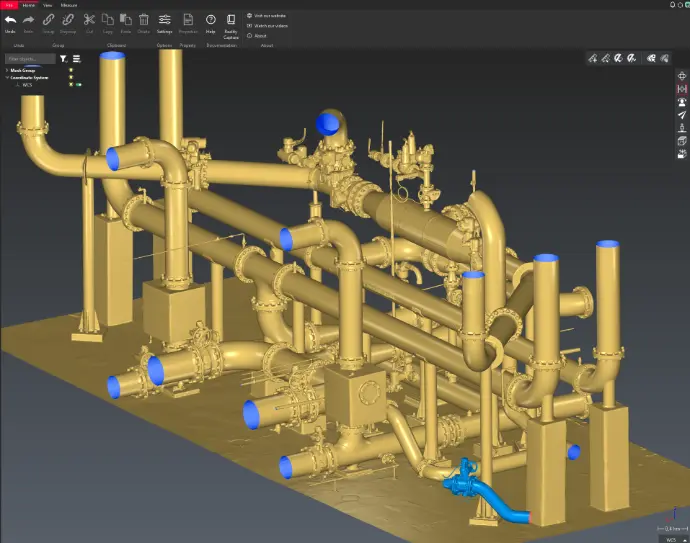Toggle visibility of Coordinate System

tap(70, 78)
